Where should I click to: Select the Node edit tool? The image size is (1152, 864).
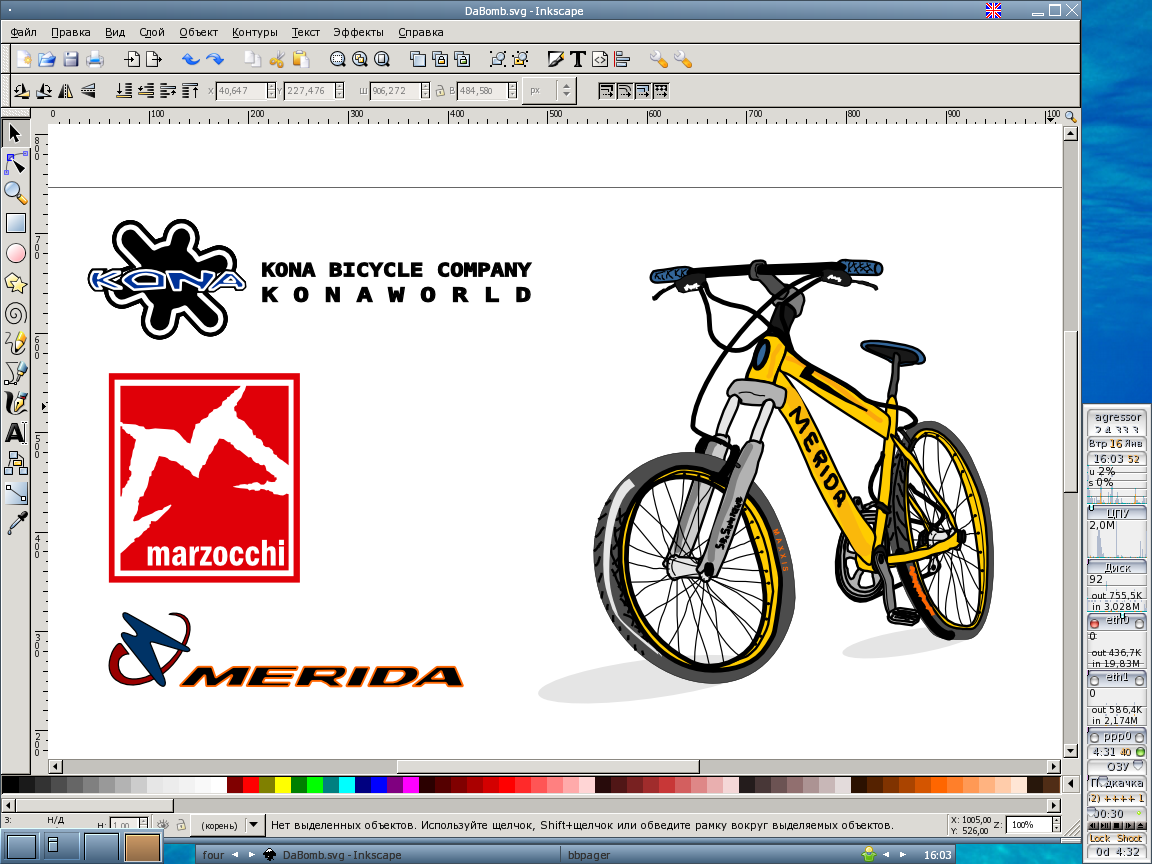(x=15, y=162)
